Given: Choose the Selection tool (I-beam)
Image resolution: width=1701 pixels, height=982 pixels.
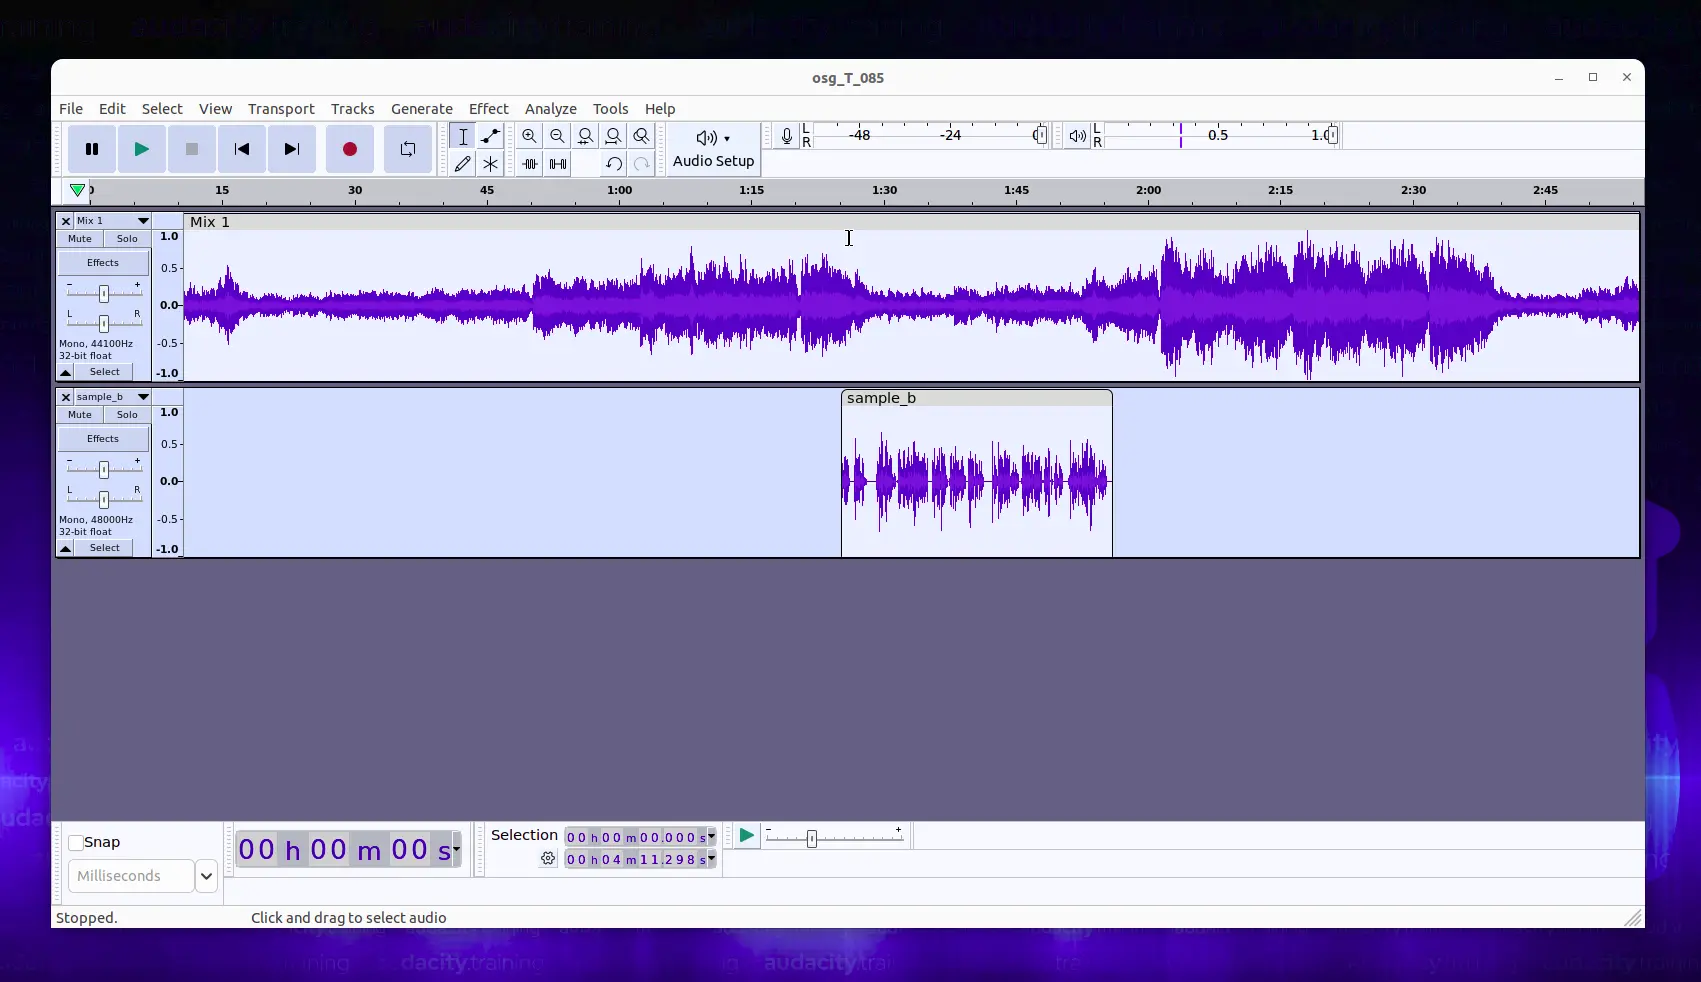Looking at the screenshot, I should coord(463,136).
